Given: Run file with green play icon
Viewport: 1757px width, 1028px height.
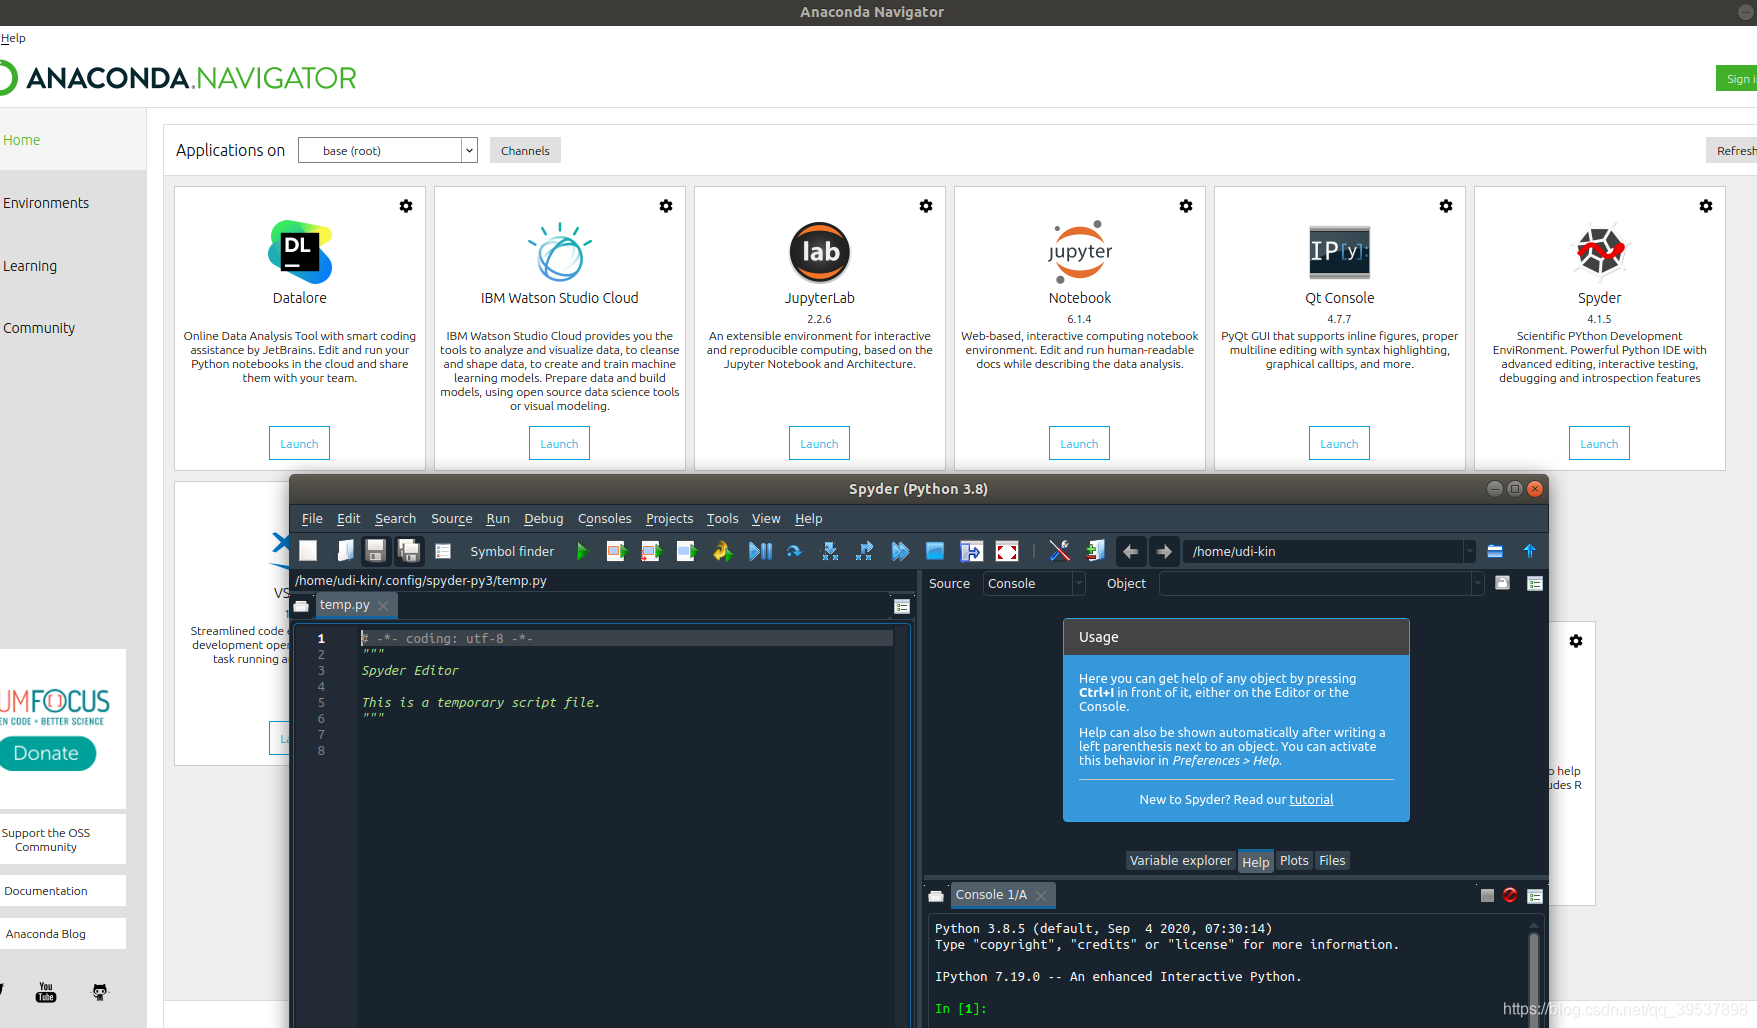Looking at the screenshot, I should (x=582, y=551).
